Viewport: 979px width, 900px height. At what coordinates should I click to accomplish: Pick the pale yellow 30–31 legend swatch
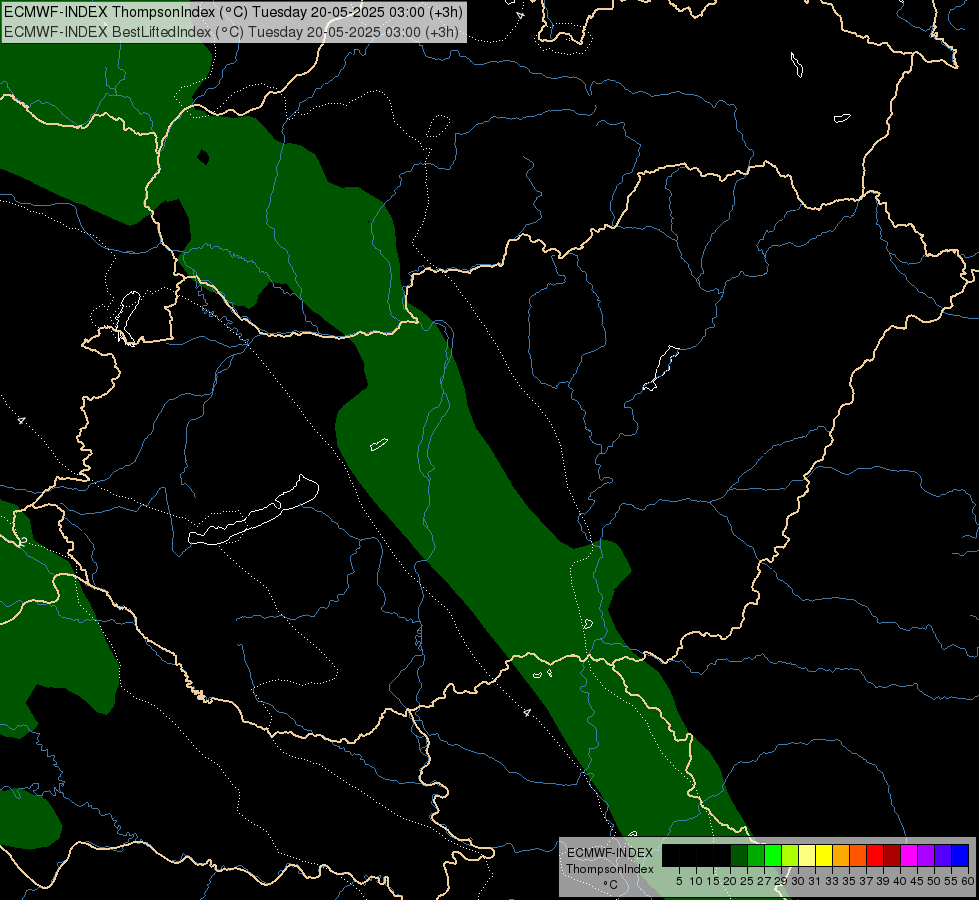tap(807, 855)
